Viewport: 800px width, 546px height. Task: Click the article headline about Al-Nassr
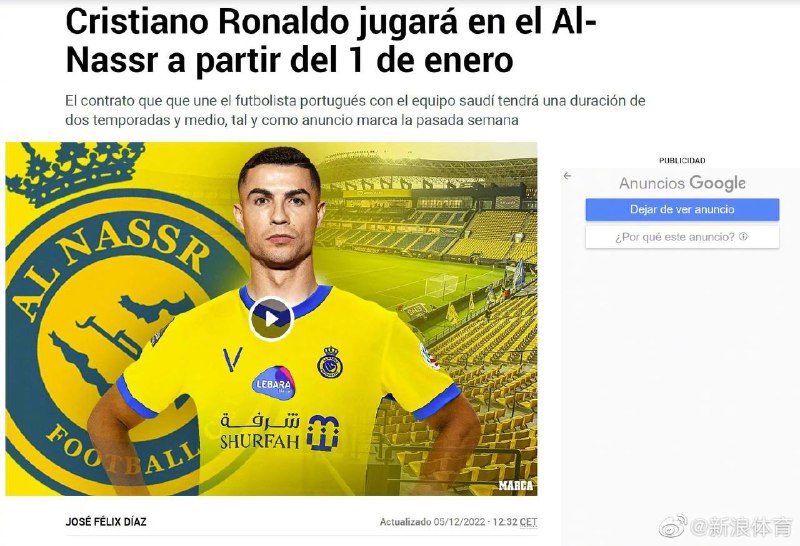tap(331, 41)
